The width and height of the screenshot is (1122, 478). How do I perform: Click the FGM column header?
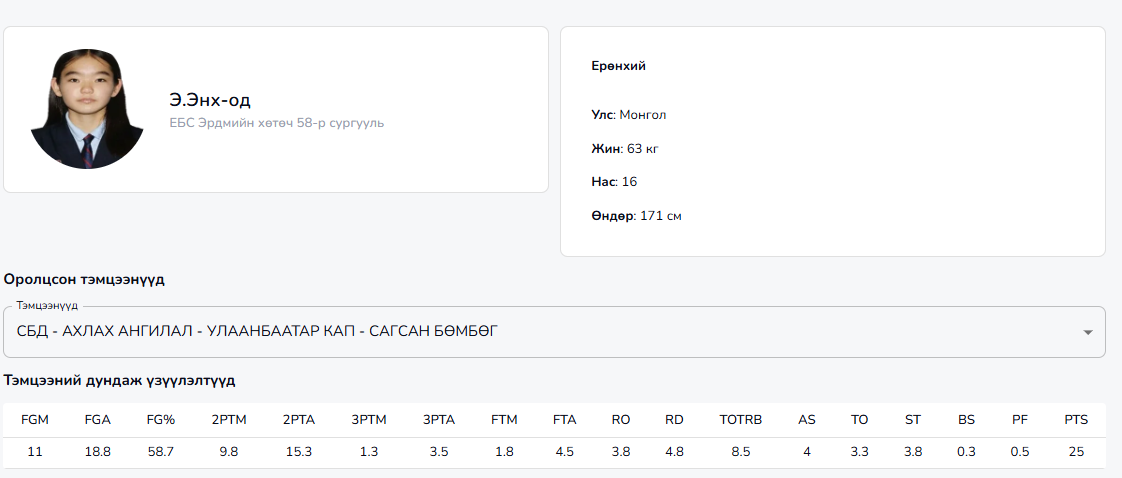pyautogui.click(x=35, y=420)
